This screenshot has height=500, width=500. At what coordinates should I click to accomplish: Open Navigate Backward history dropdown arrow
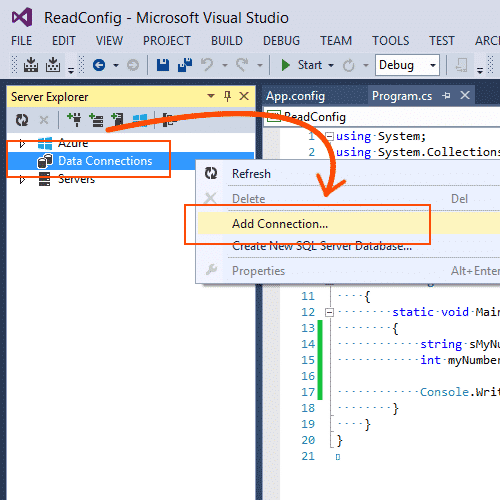coord(116,65)
